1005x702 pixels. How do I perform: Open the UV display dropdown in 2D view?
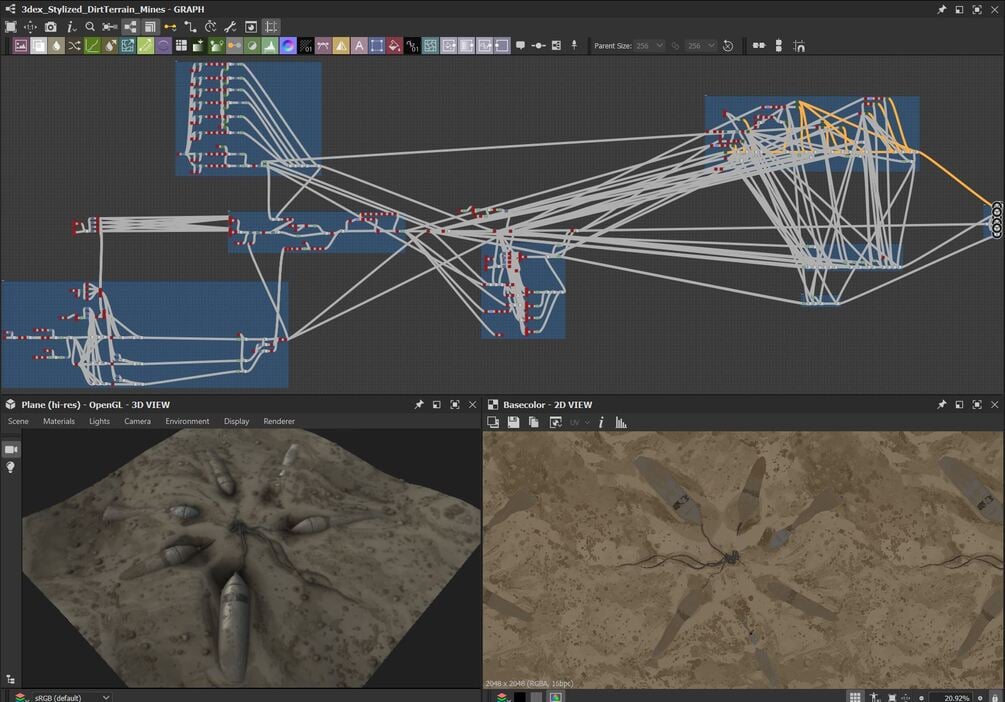(579, 422)
